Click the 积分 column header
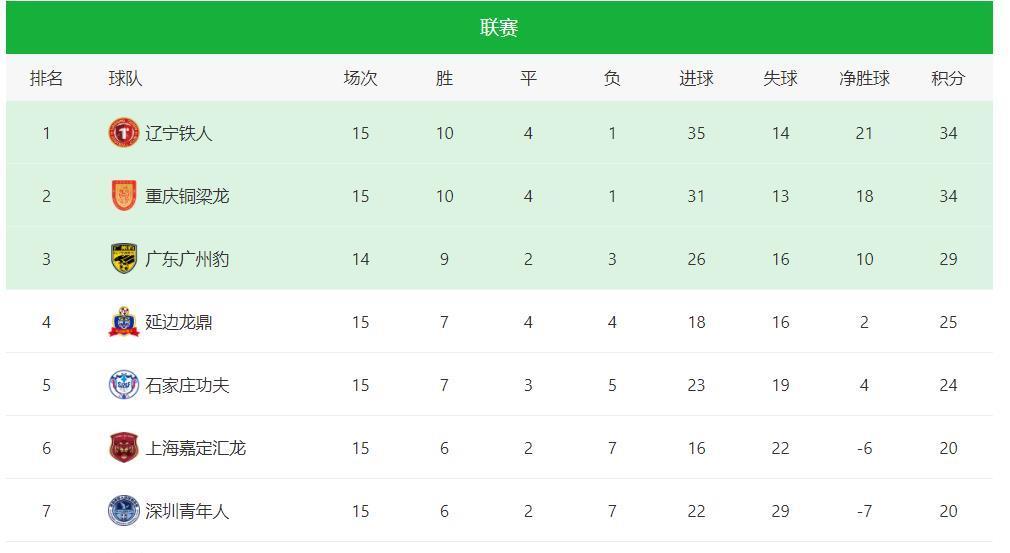Image resolution: width=1010 pixels, height=553 pixels. coord(948,79)
